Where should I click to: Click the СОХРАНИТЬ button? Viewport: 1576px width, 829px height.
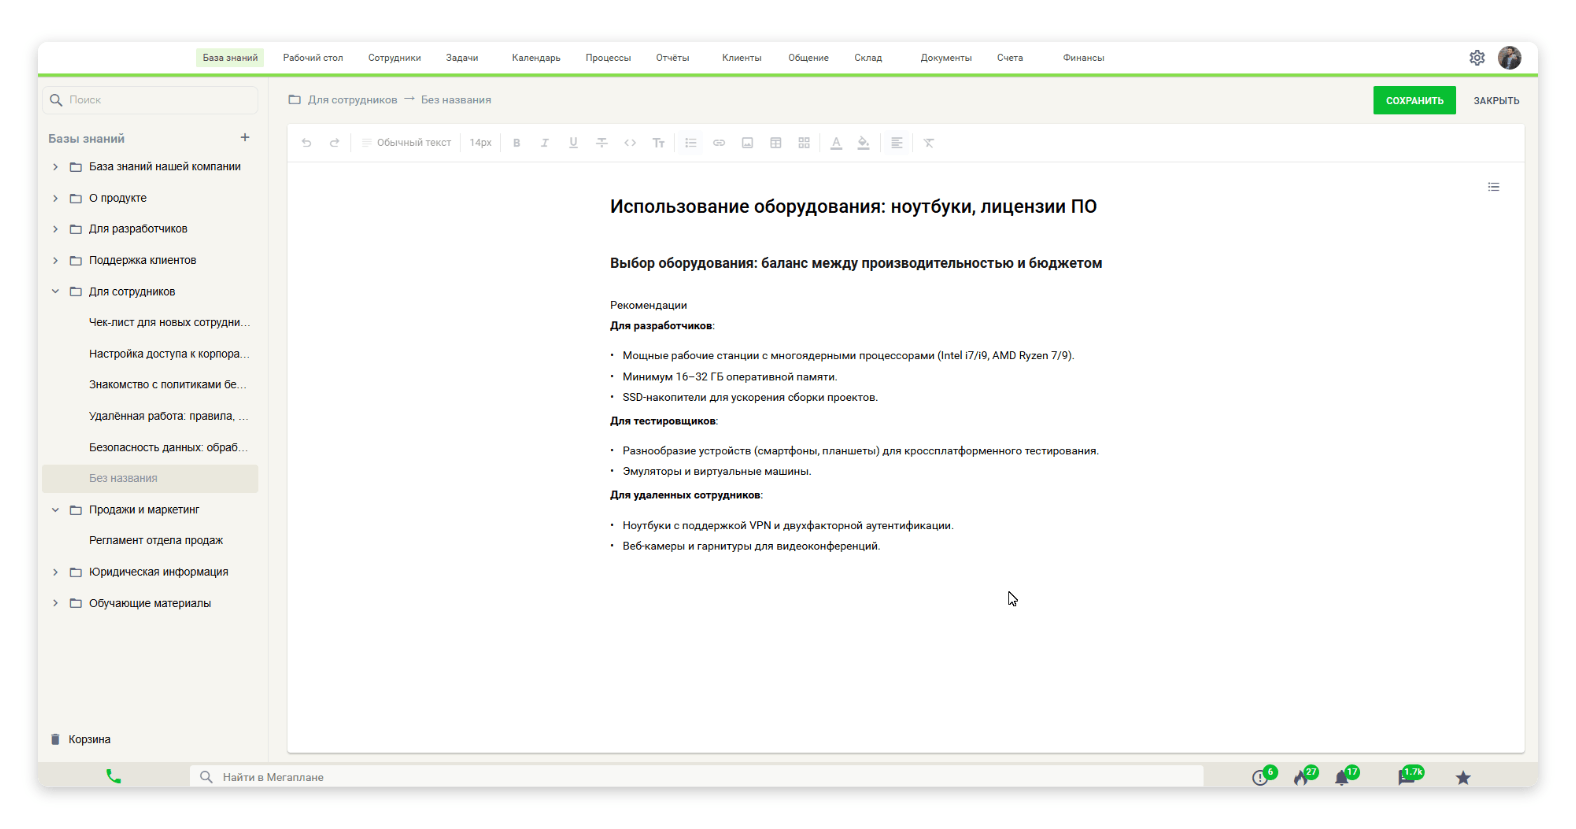point(1414,100)
